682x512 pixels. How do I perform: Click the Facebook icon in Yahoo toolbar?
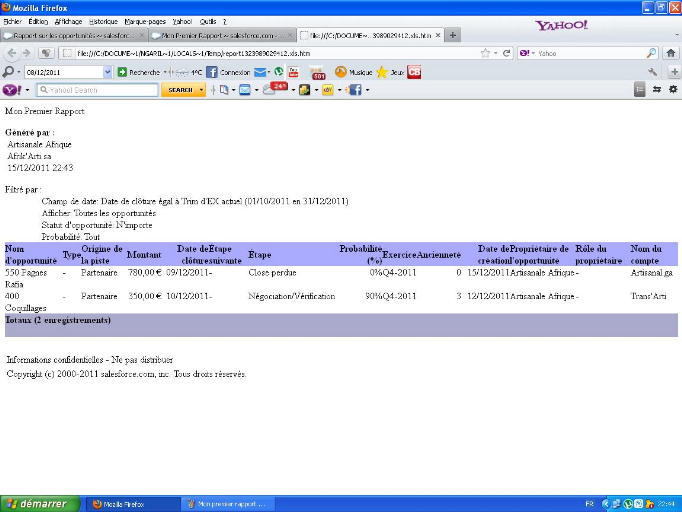coord(354,90)
